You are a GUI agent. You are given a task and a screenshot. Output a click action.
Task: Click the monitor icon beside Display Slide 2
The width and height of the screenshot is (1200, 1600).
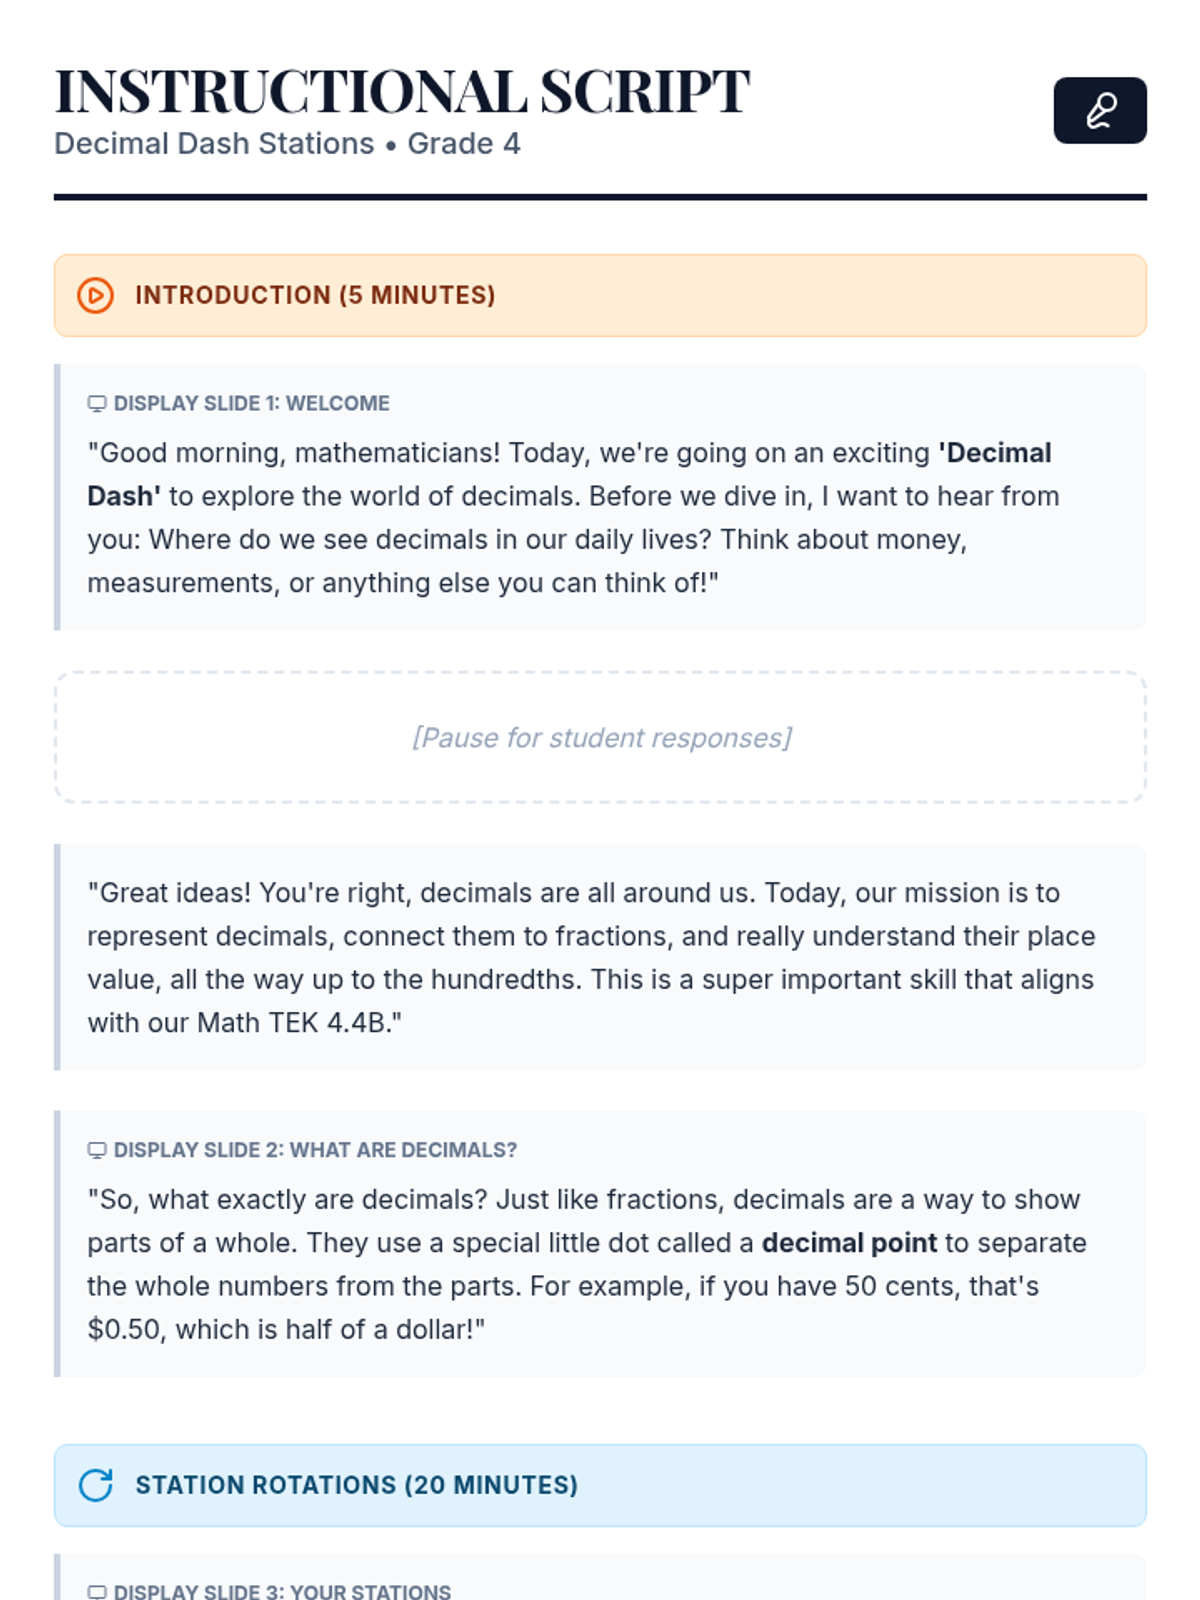pyautogui.click(x=97, y=1150)
